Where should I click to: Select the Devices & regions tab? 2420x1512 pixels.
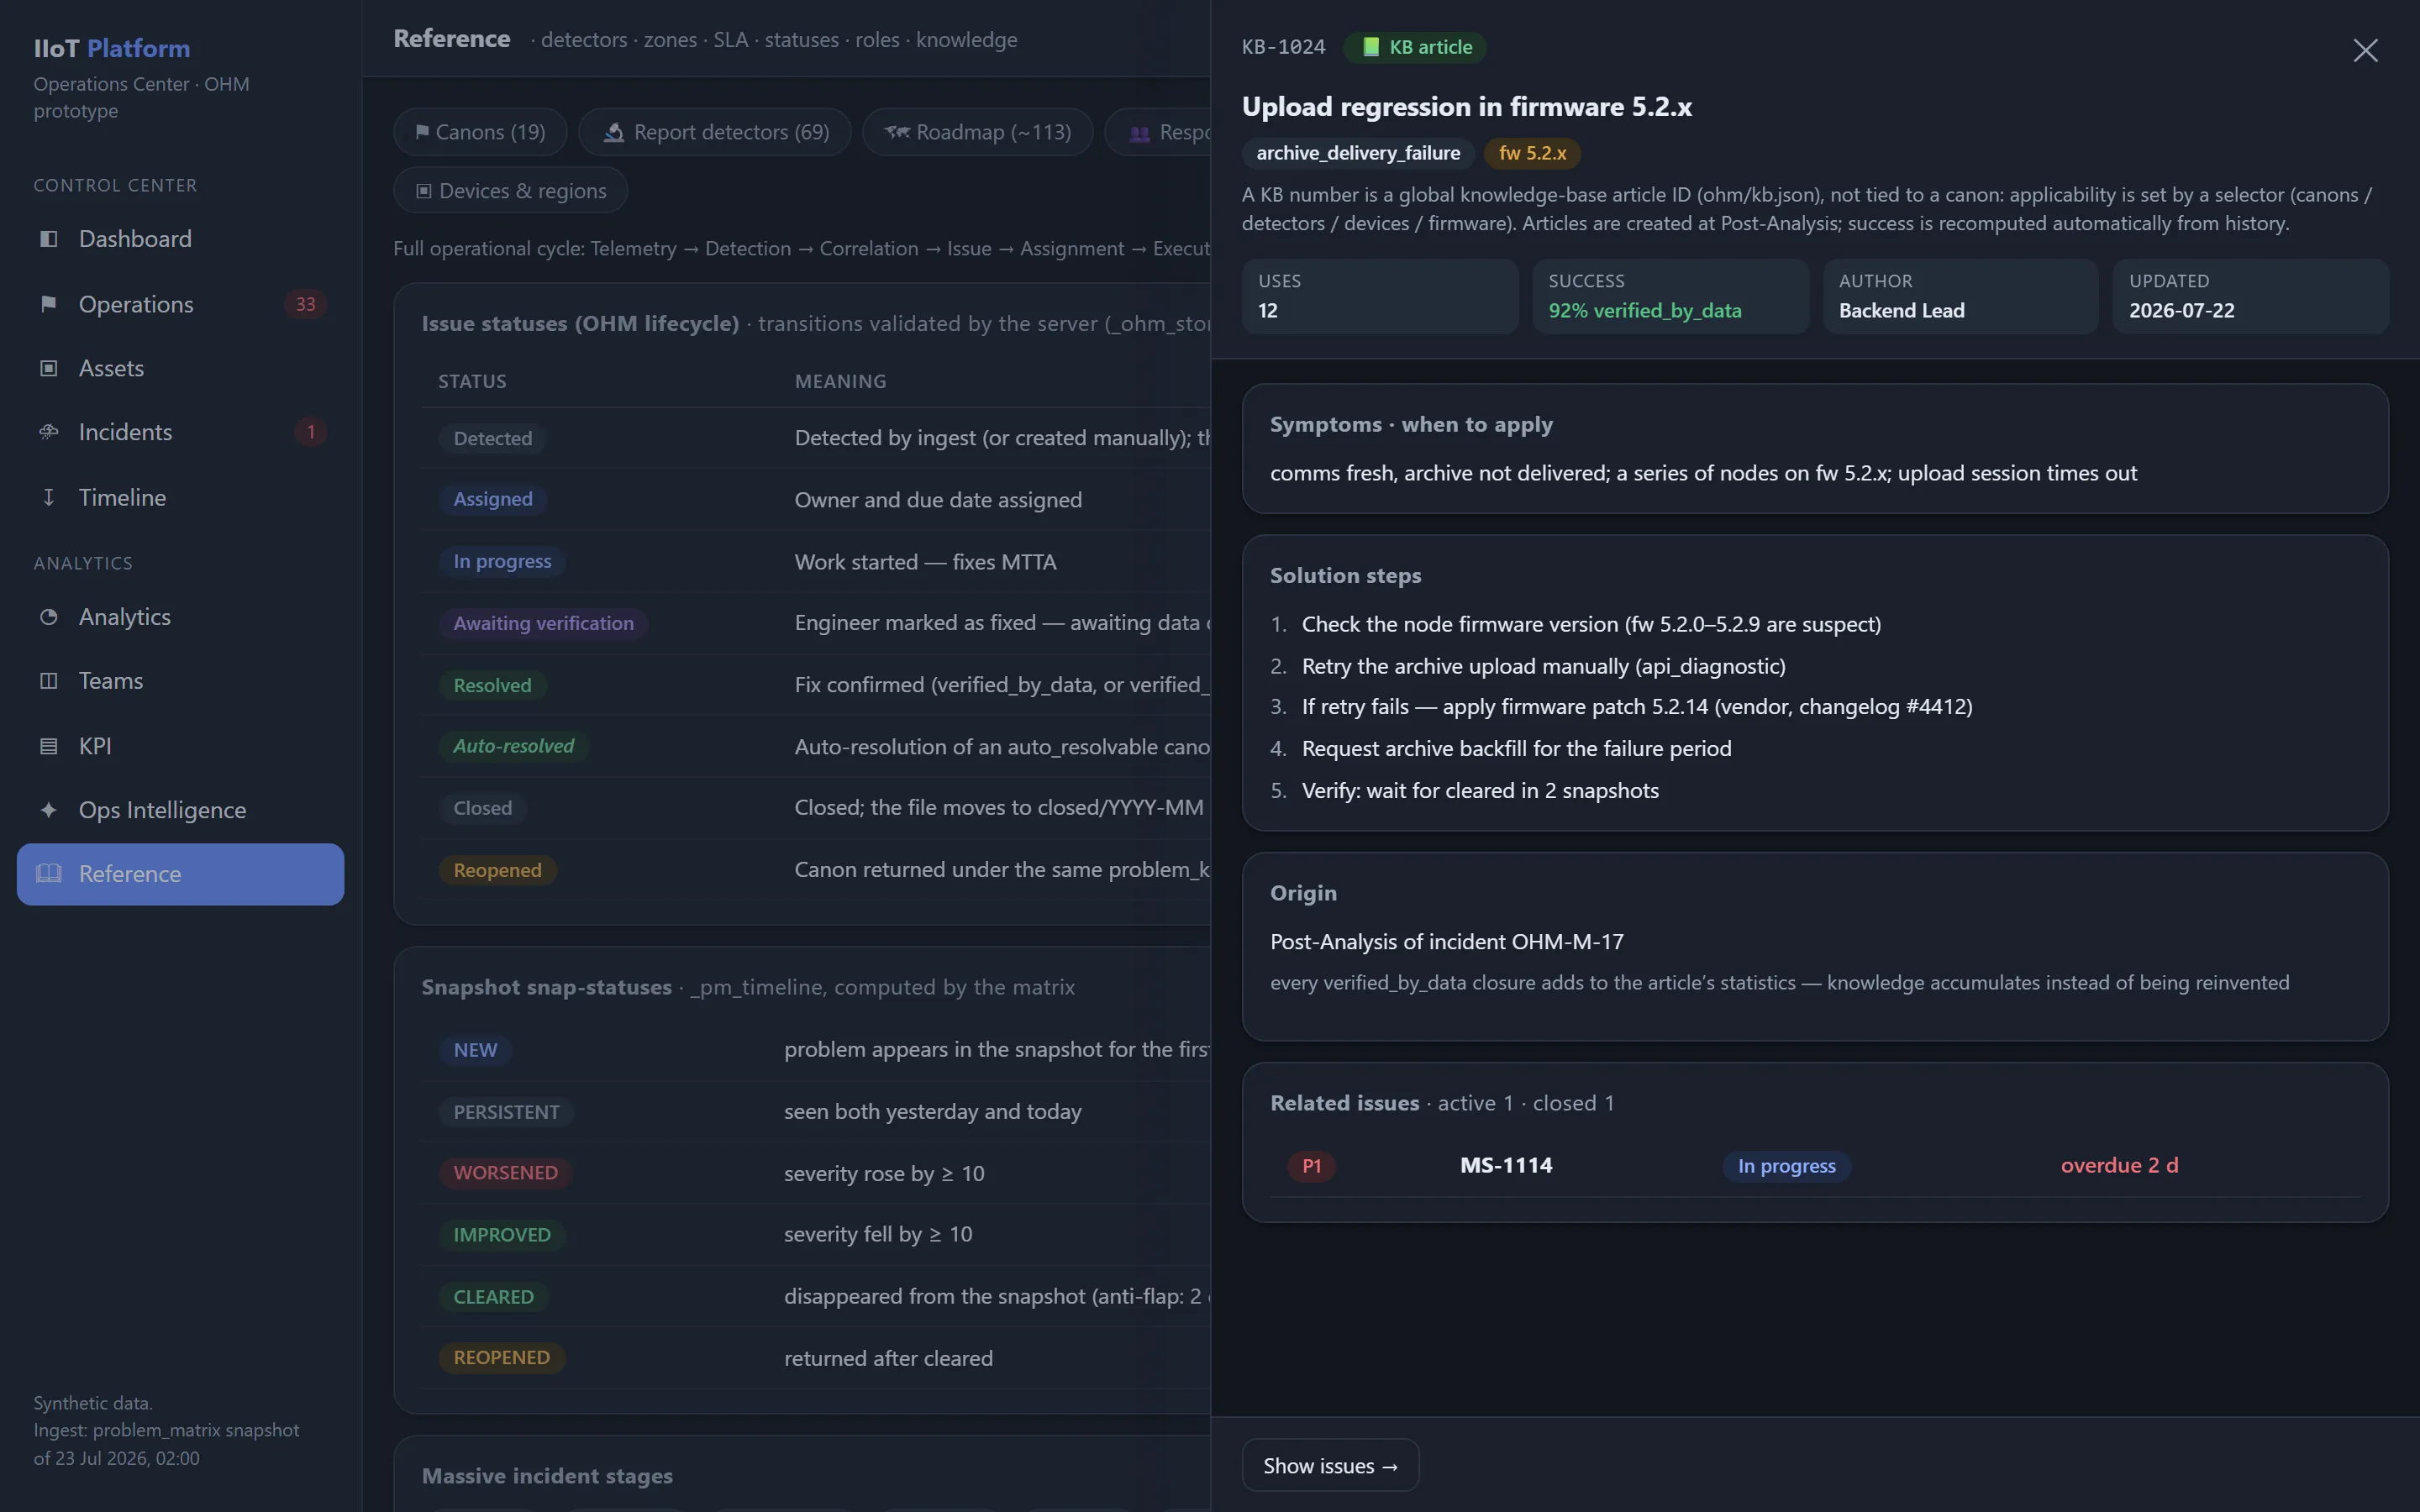pos(510,191)
